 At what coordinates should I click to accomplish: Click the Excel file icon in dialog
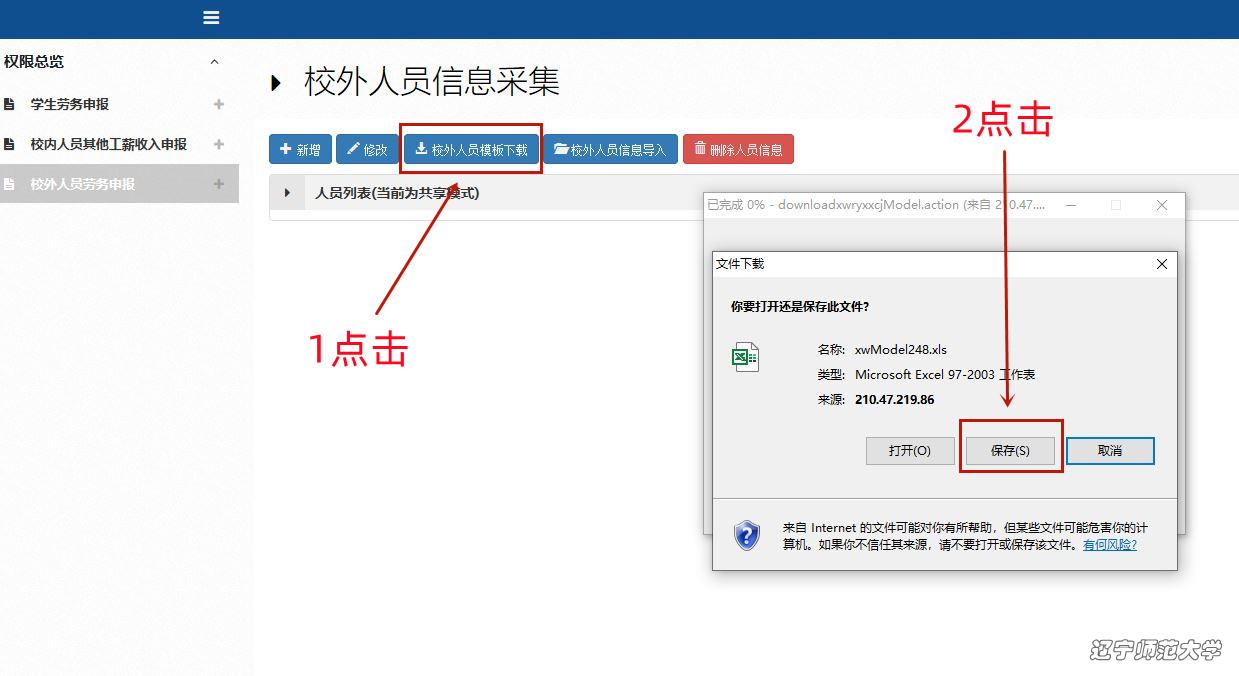point(745,357)
